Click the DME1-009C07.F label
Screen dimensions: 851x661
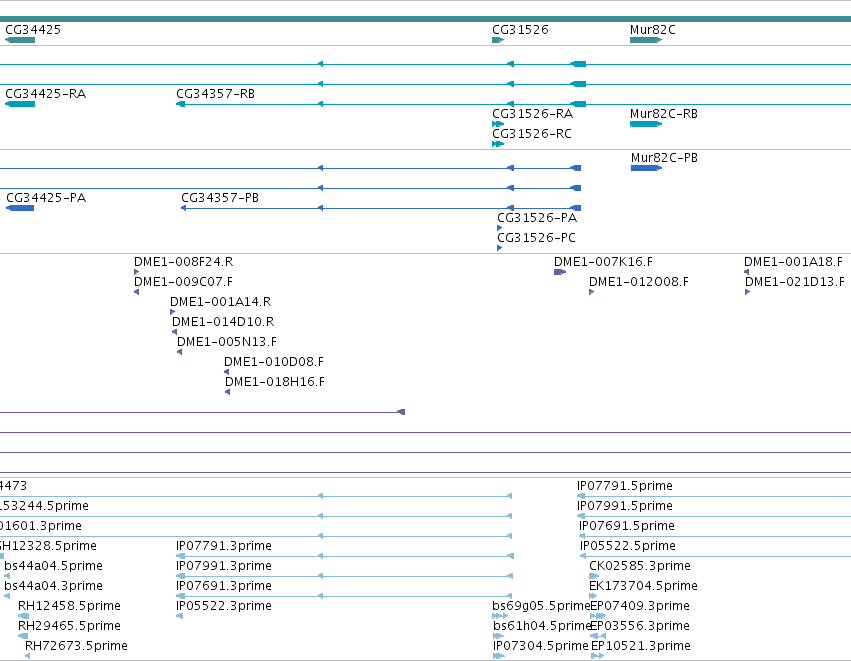(x=183, y=282)
